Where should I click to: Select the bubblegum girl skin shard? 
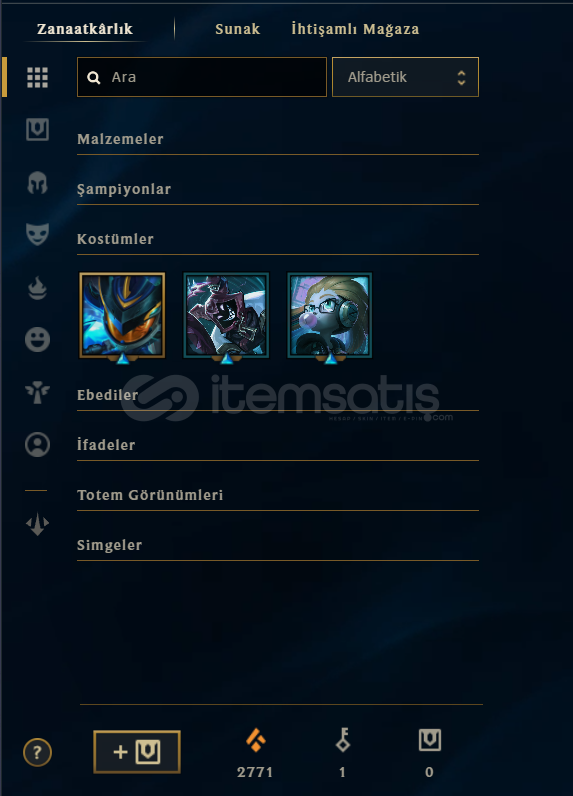pyautogui.click(x=330, y=316)
